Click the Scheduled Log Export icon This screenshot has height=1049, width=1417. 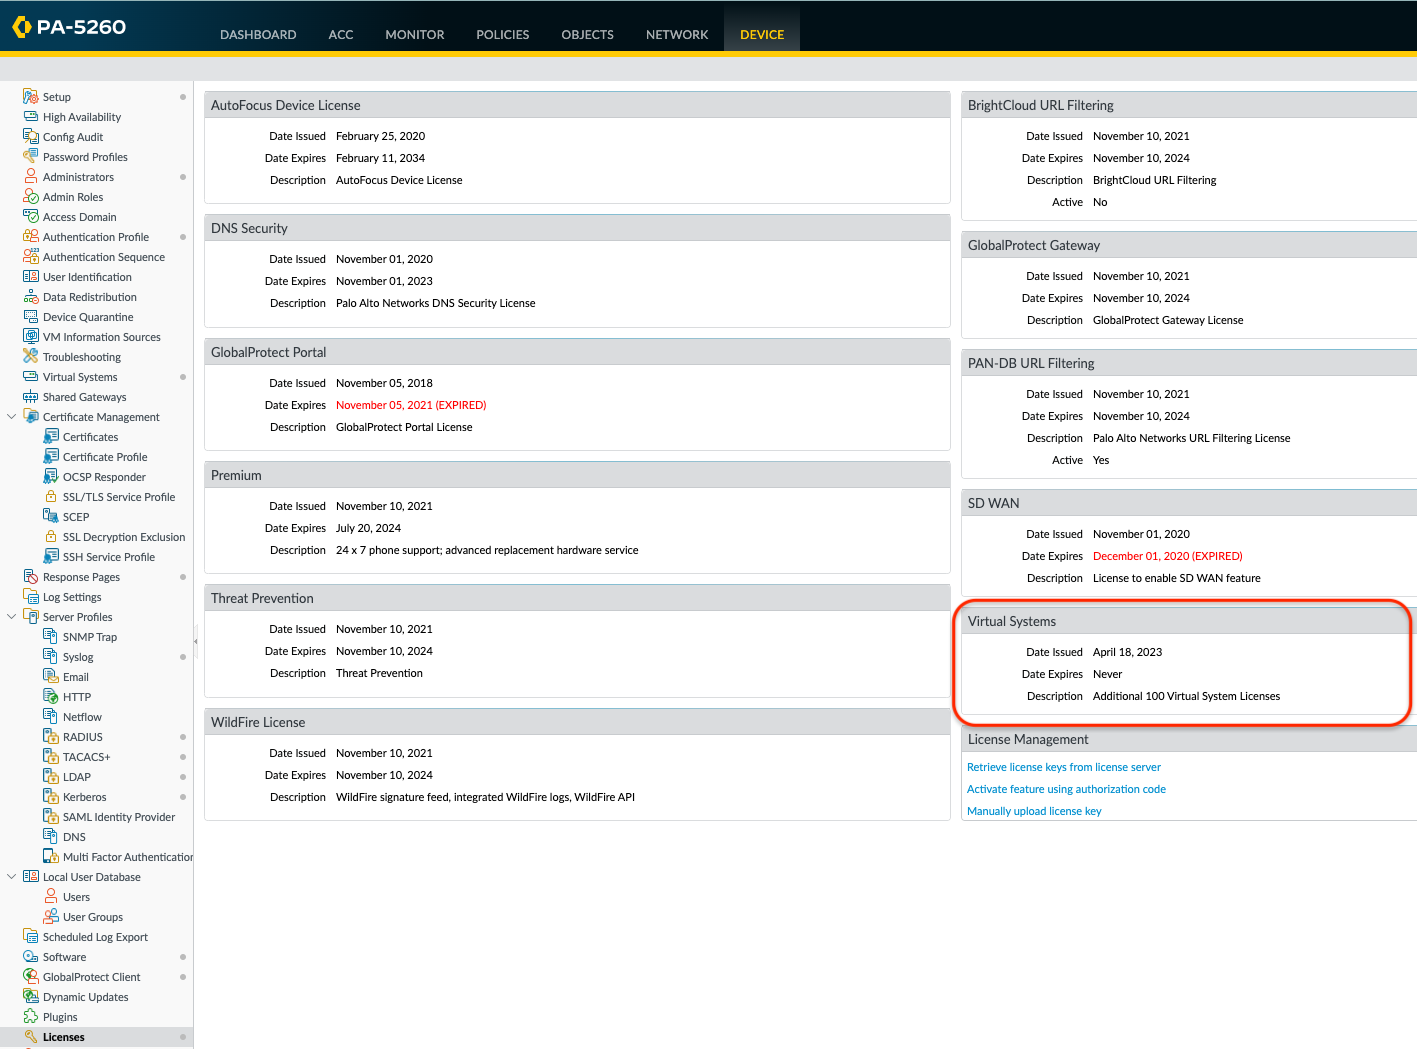(x=31, y=937)
